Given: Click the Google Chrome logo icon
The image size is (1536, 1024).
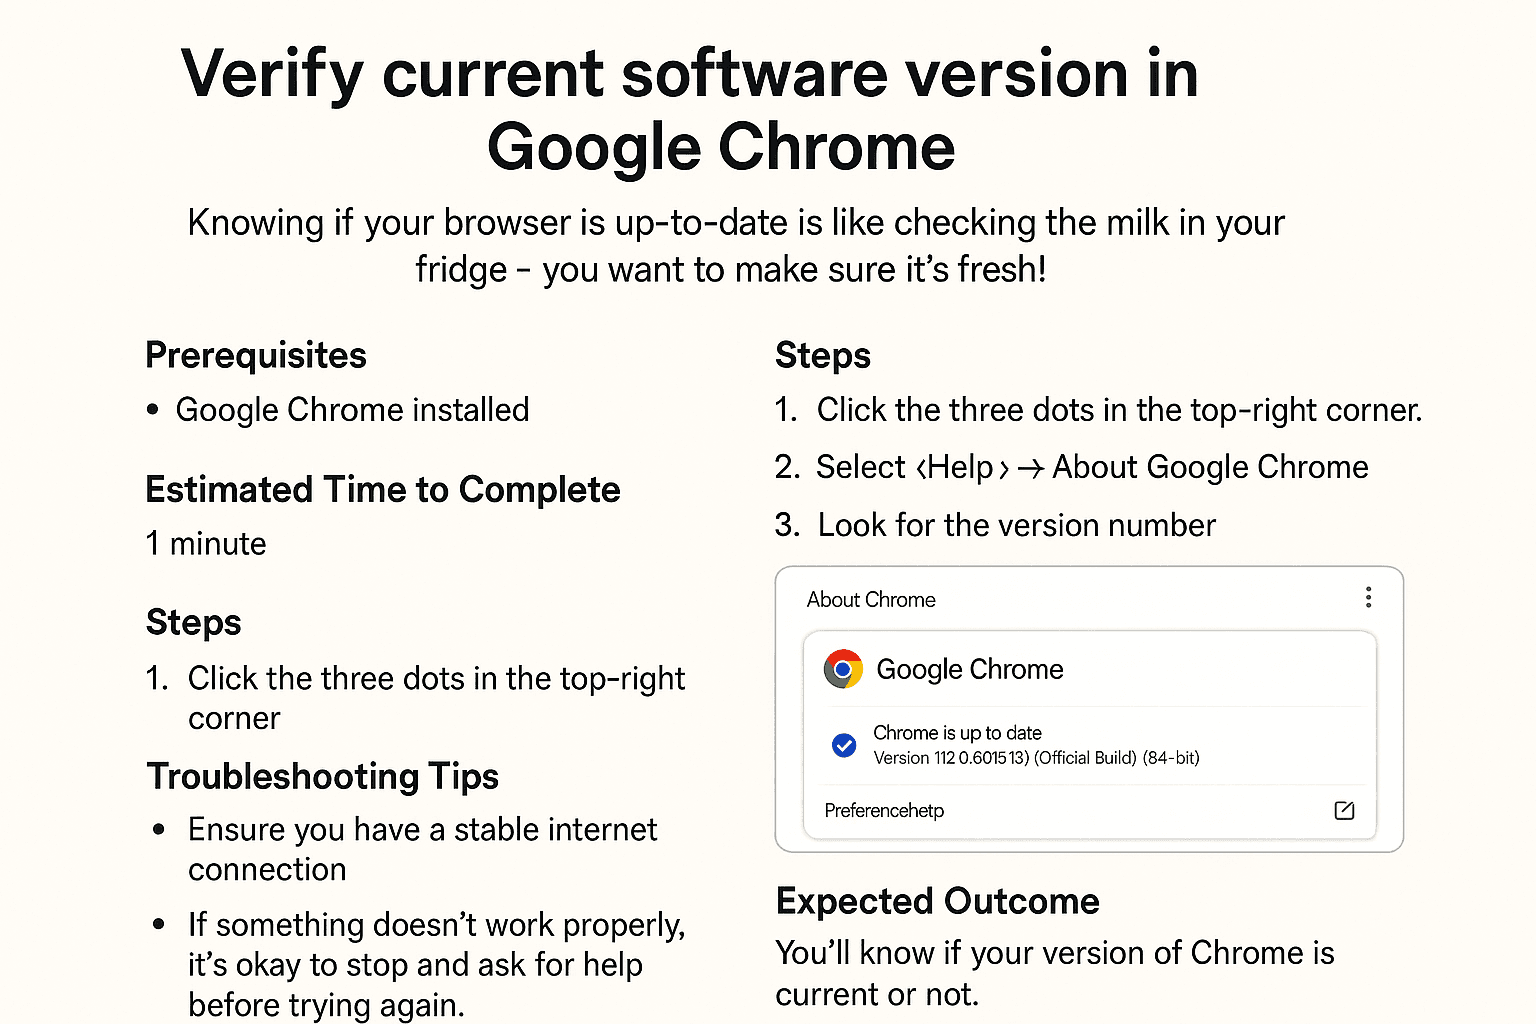Looking at the screenshot, I should 843,669.
